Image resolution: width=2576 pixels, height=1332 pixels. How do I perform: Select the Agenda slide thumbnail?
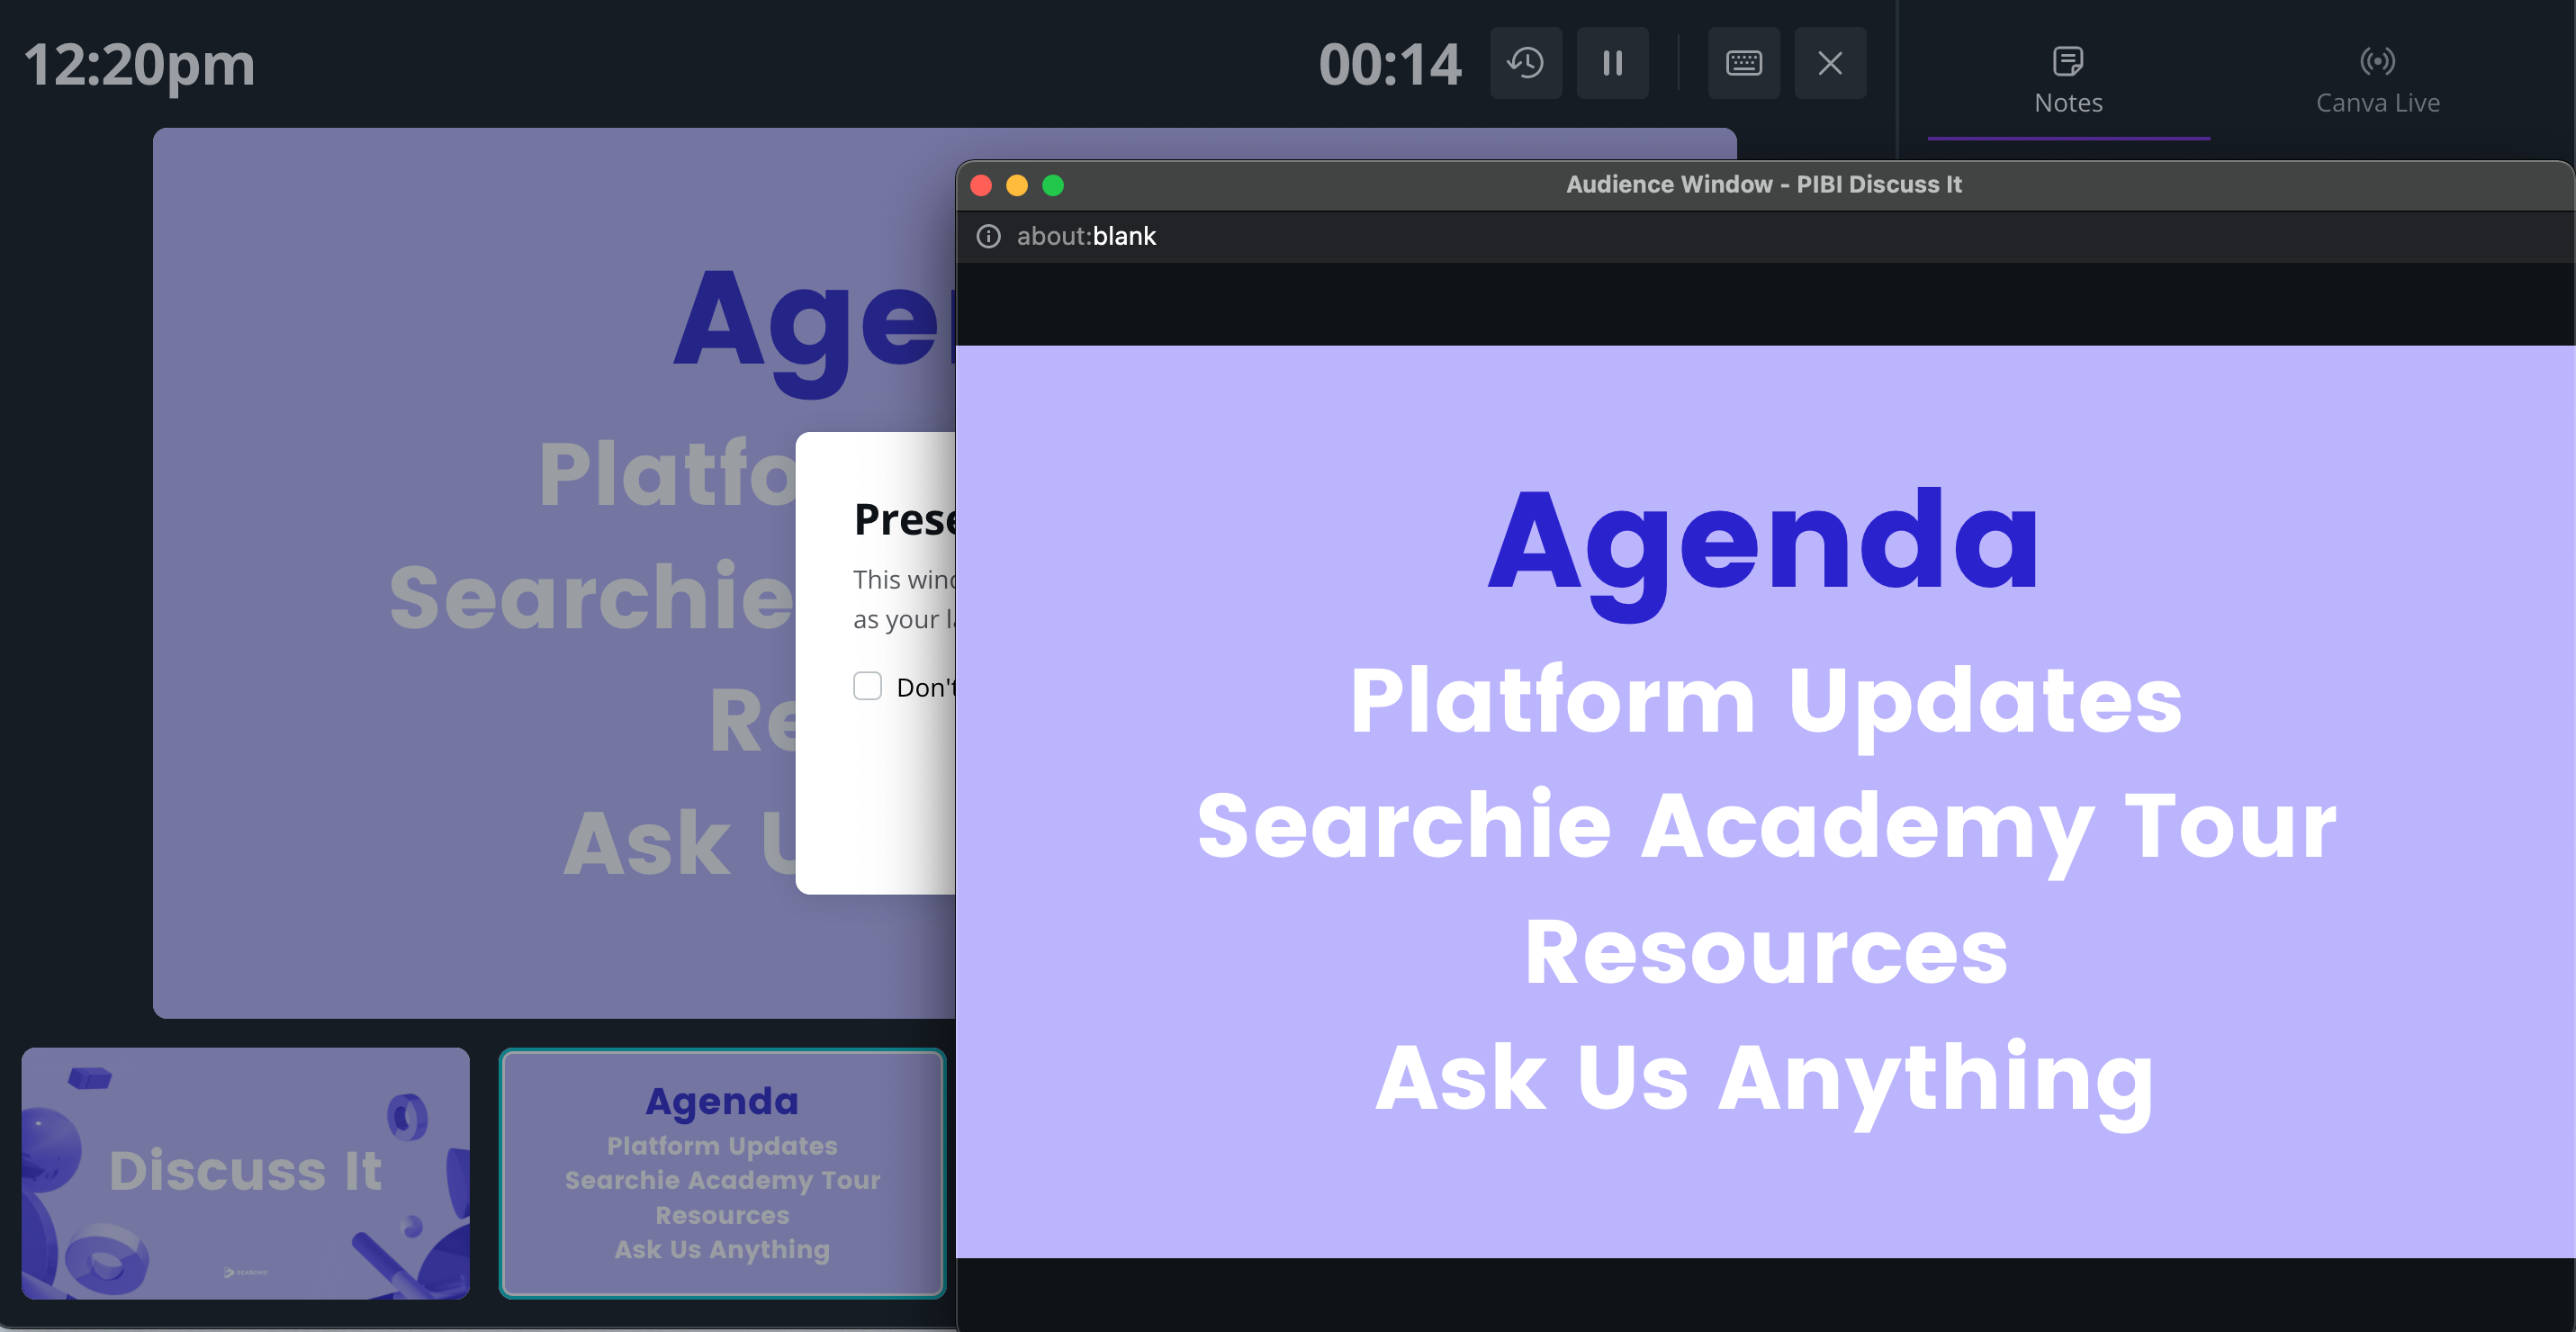click(x=722, y=1173)
